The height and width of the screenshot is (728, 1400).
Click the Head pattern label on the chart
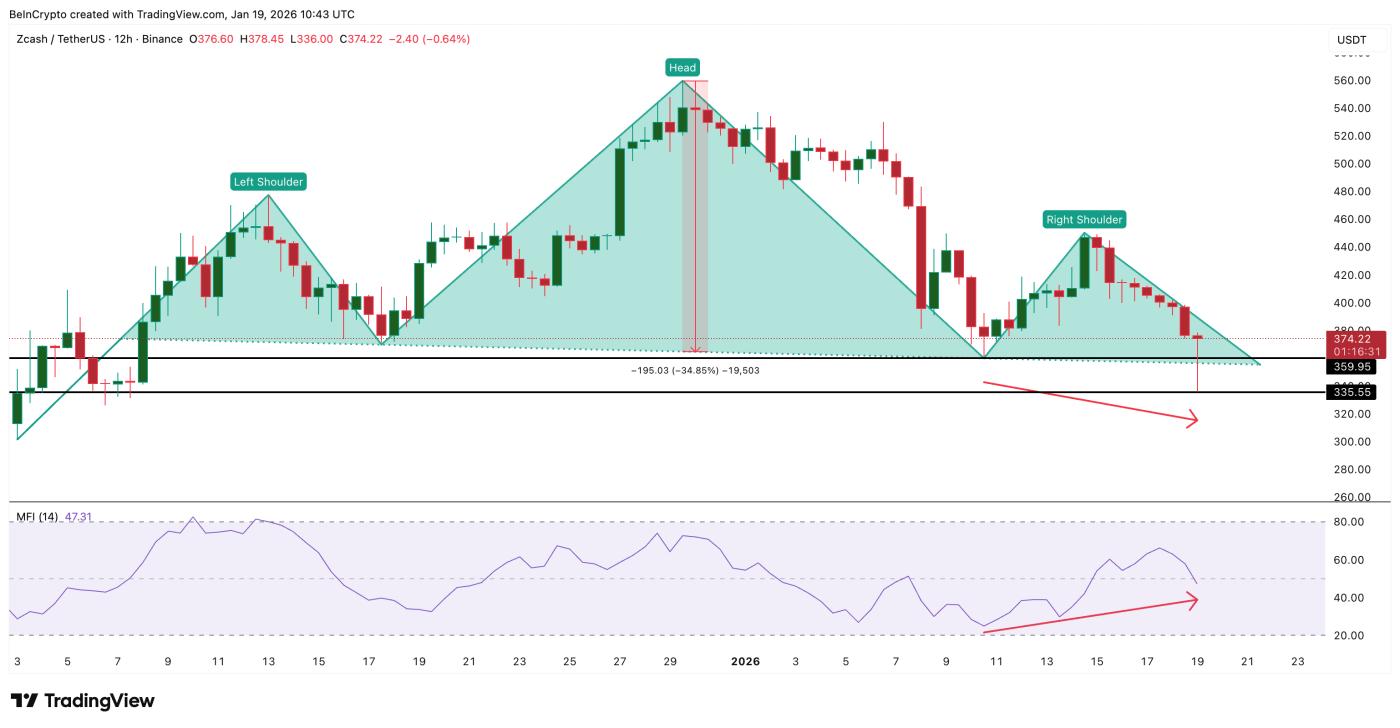pos(685,69)
